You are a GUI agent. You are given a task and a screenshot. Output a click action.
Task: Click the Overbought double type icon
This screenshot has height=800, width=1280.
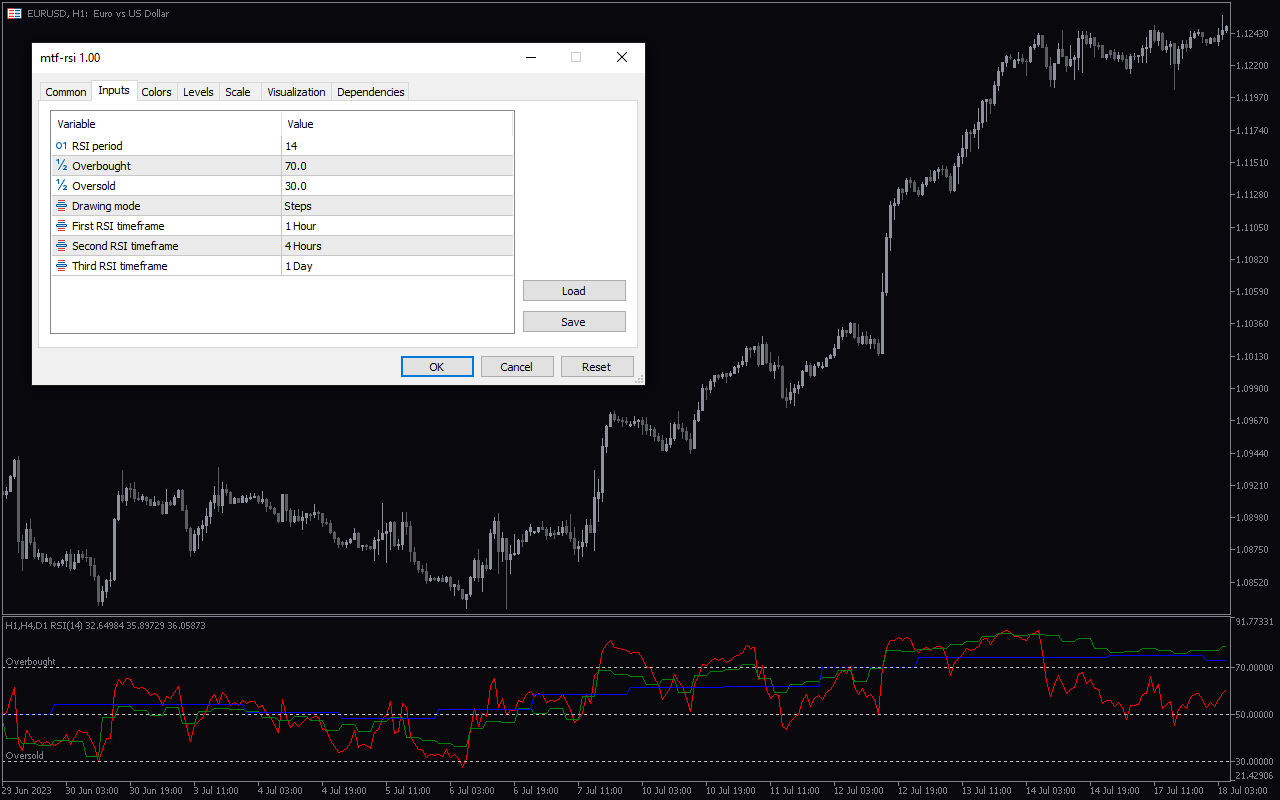[x=61, y=166]
